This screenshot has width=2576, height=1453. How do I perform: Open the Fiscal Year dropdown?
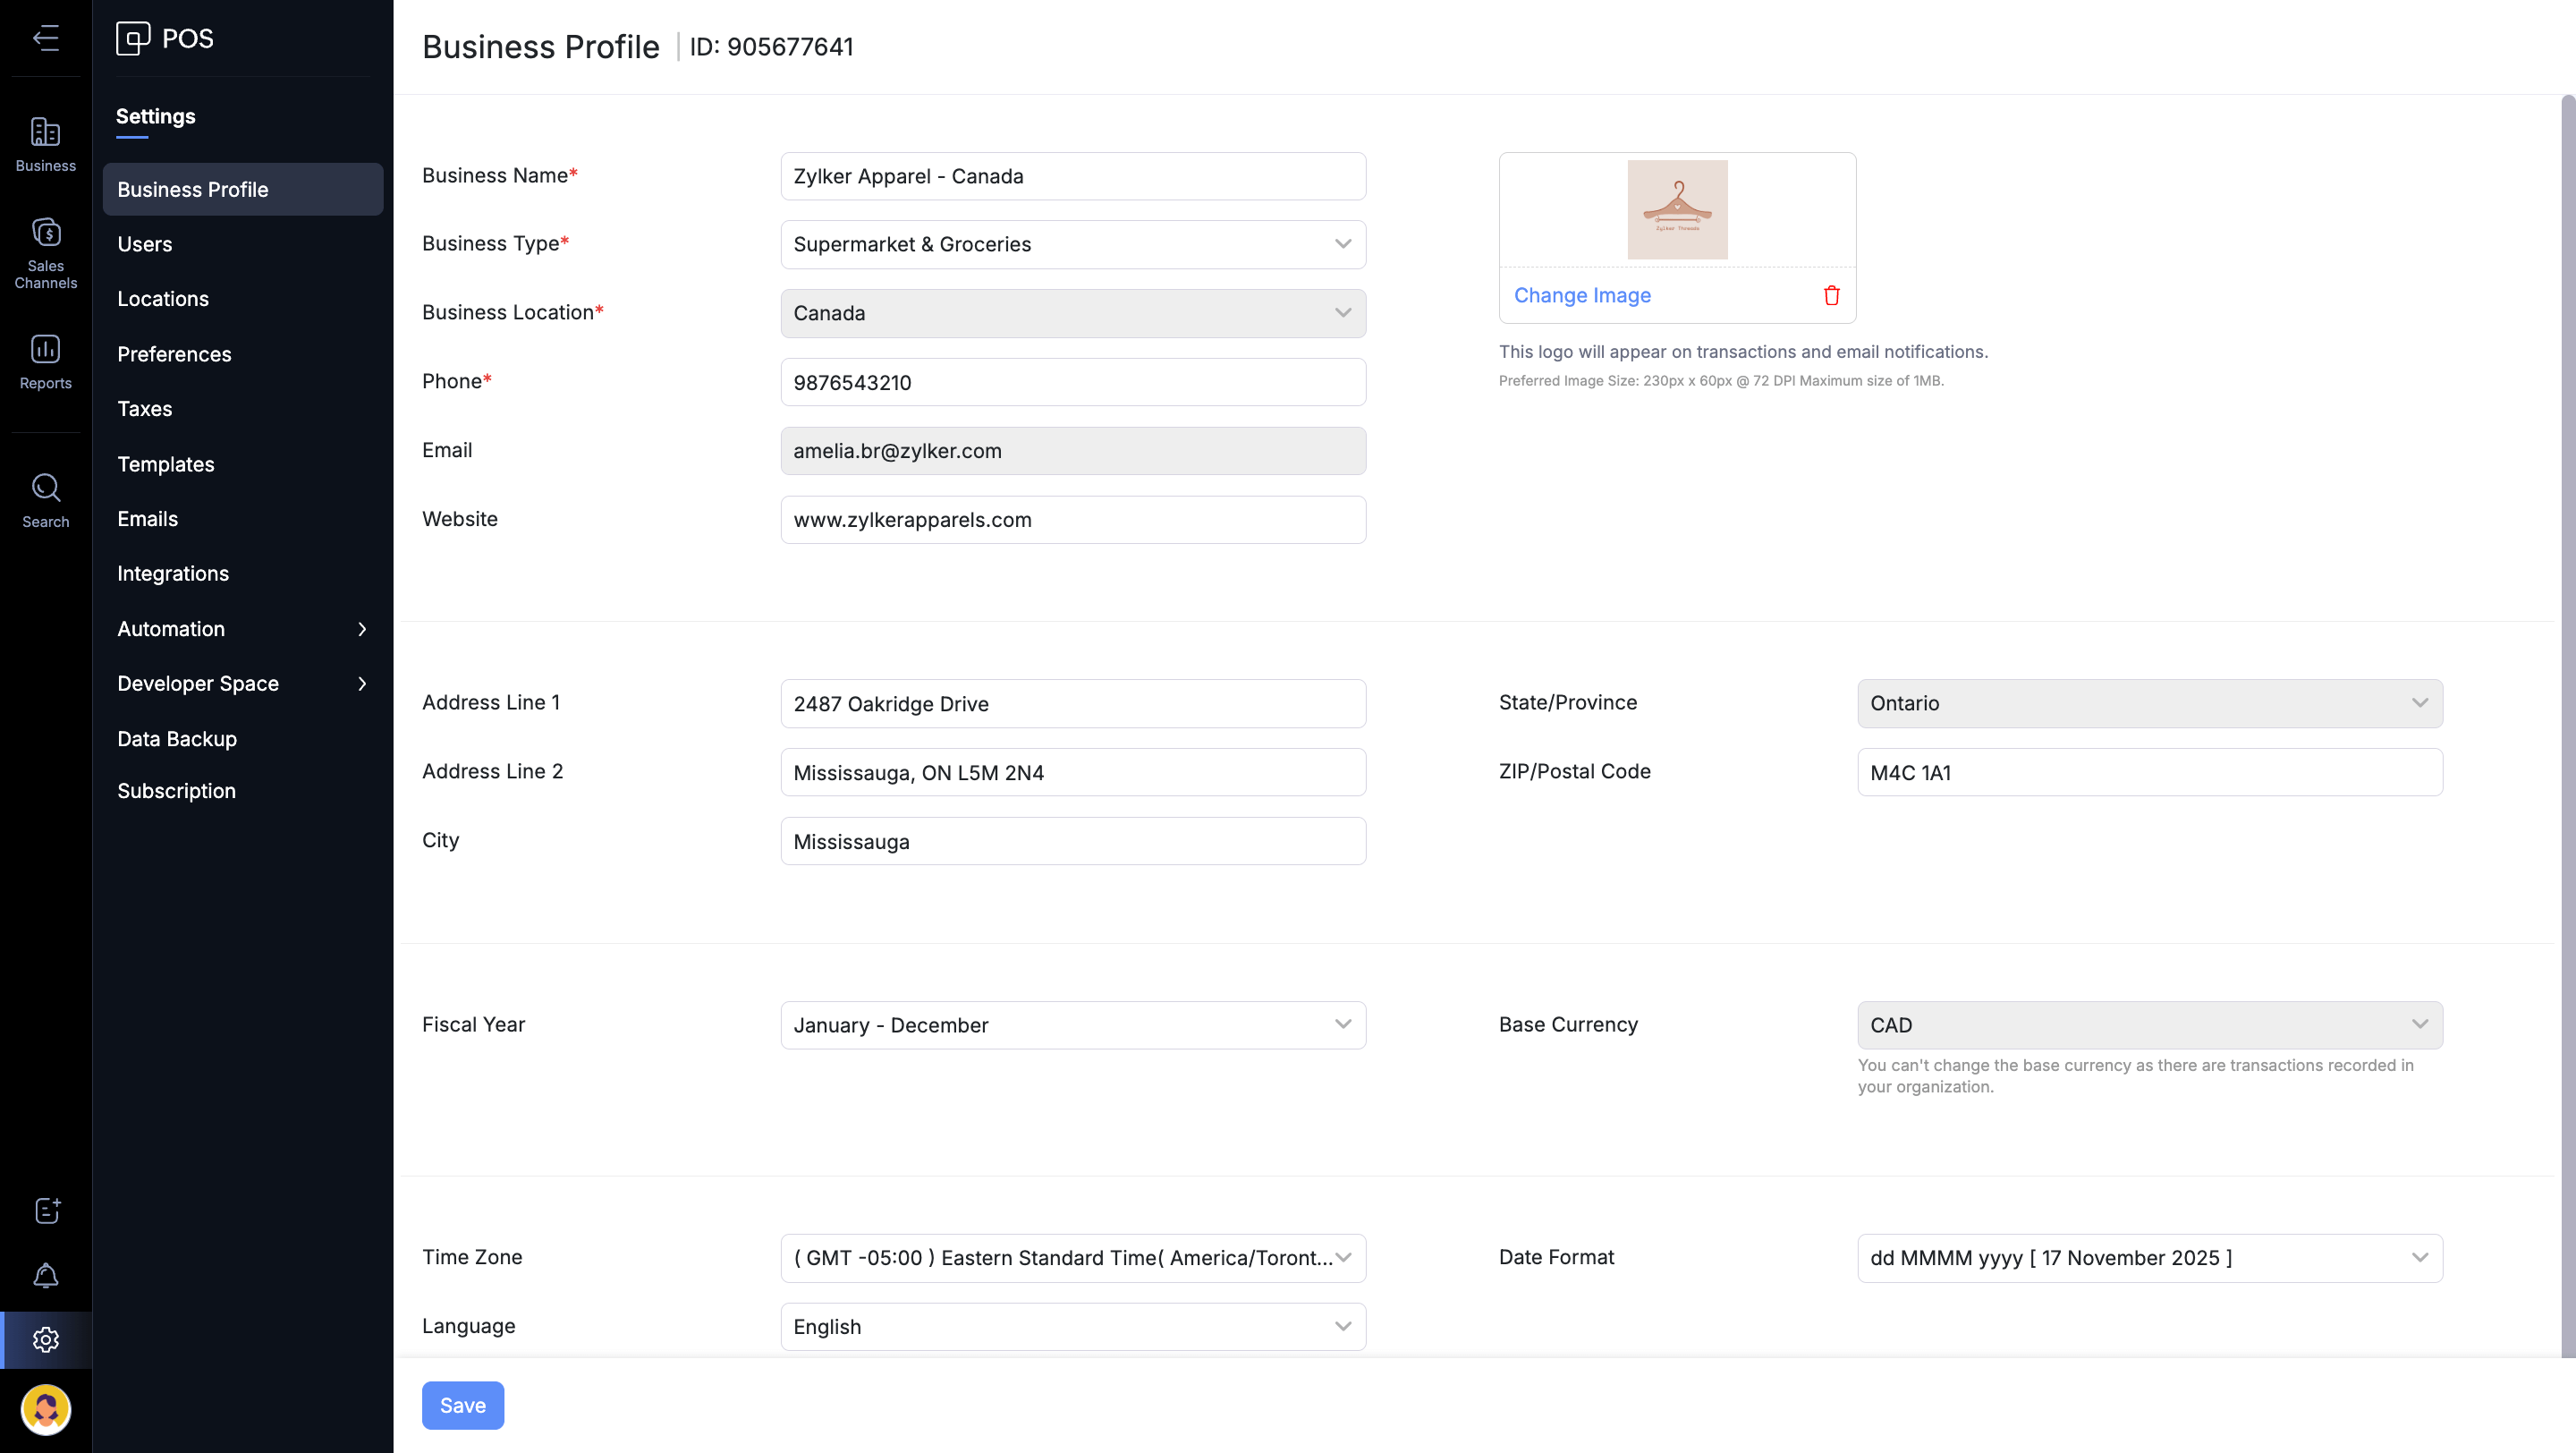tap(1072, 1025)
